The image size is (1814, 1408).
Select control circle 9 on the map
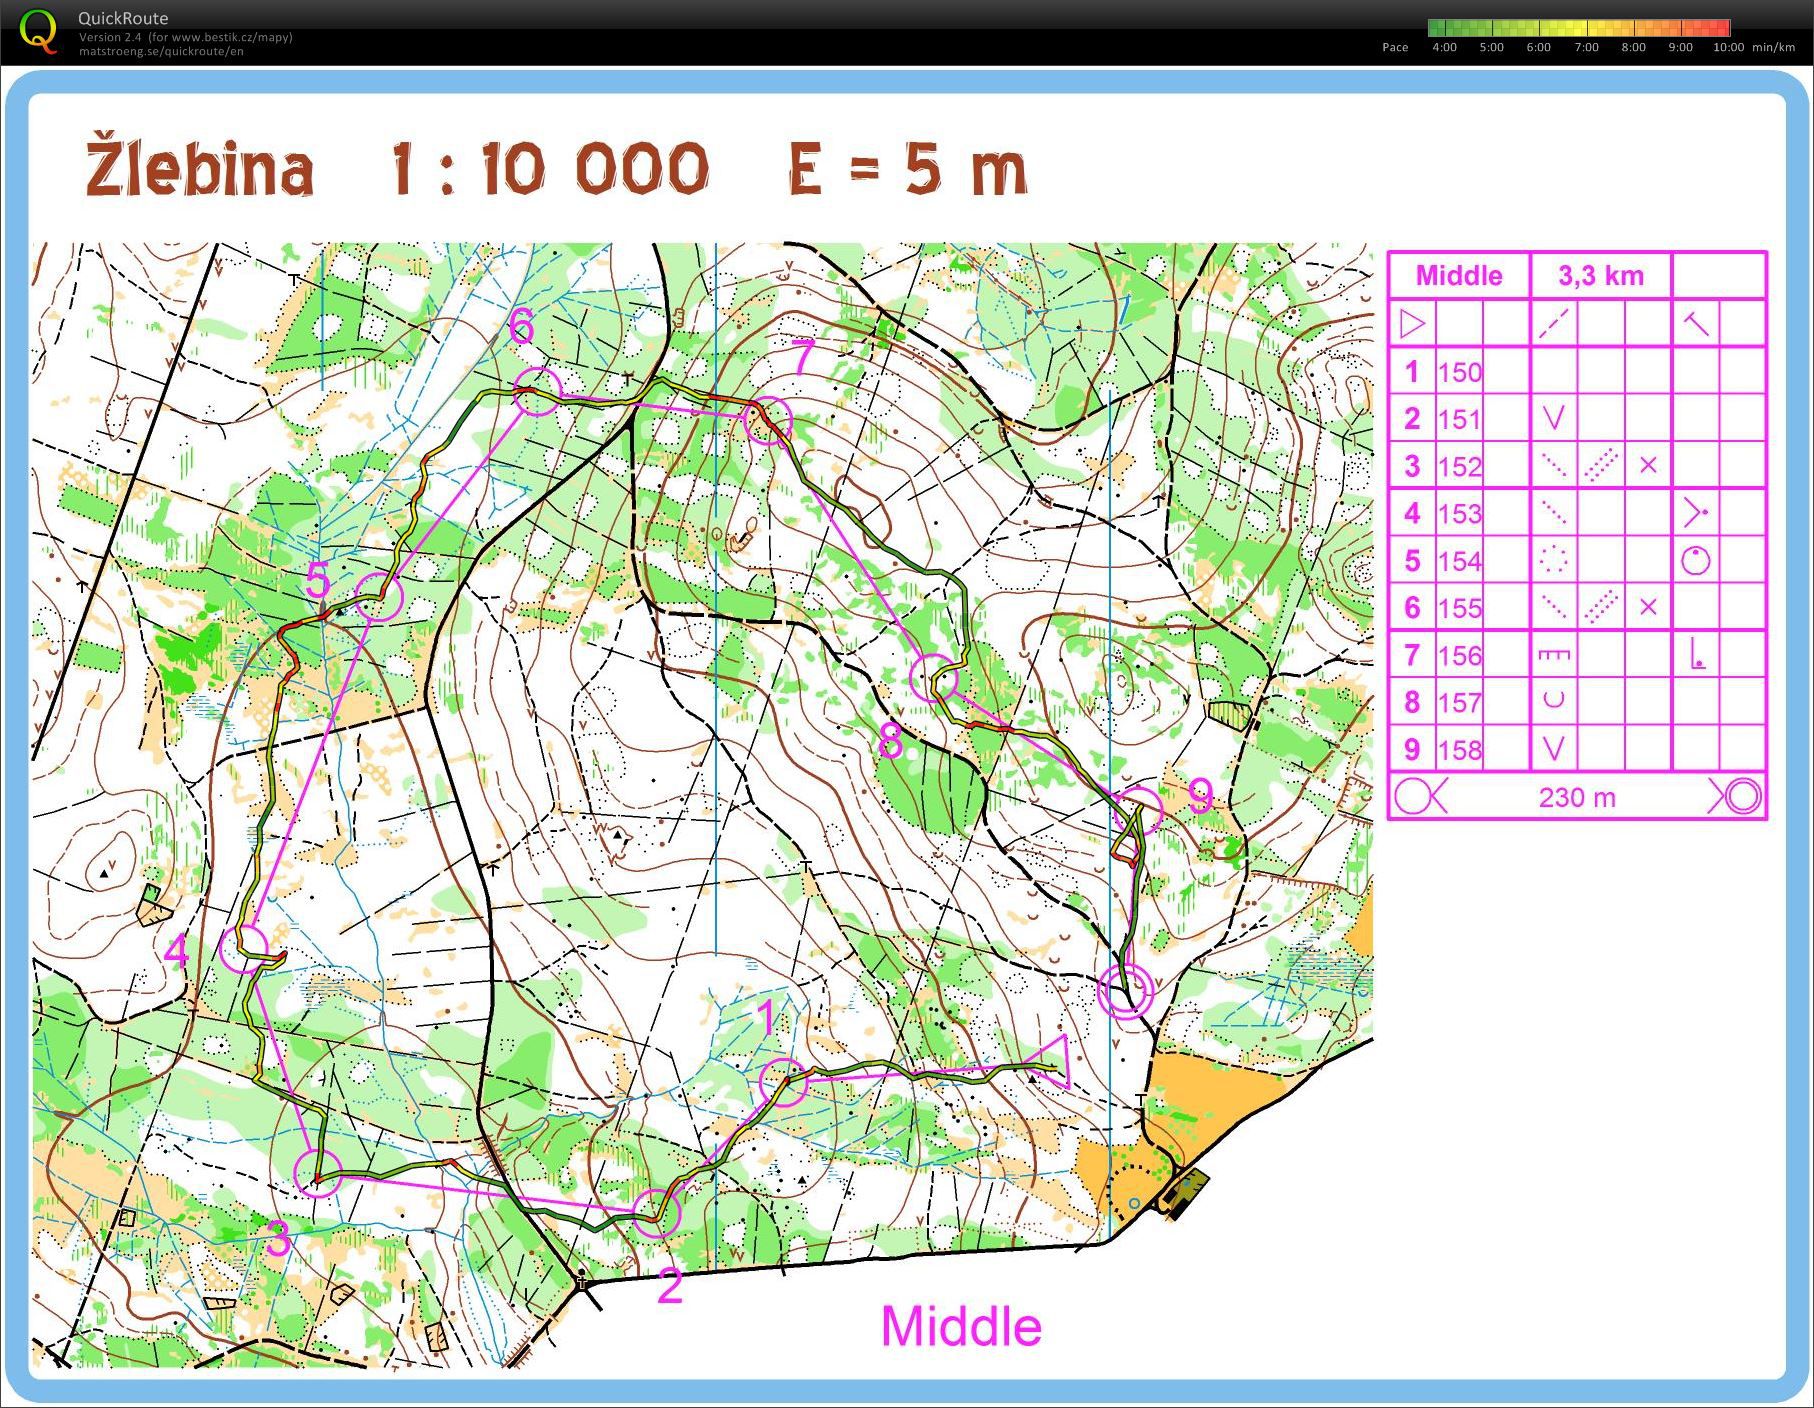[x=1139, y=811]
